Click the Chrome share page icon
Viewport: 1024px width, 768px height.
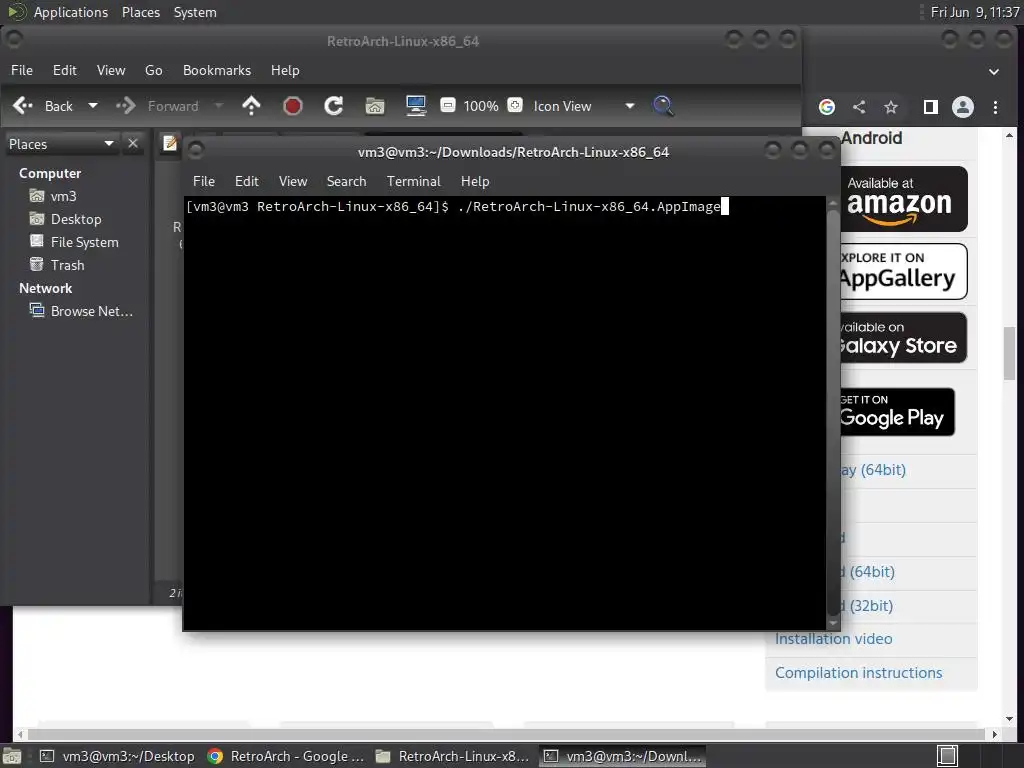coord(859,106)
